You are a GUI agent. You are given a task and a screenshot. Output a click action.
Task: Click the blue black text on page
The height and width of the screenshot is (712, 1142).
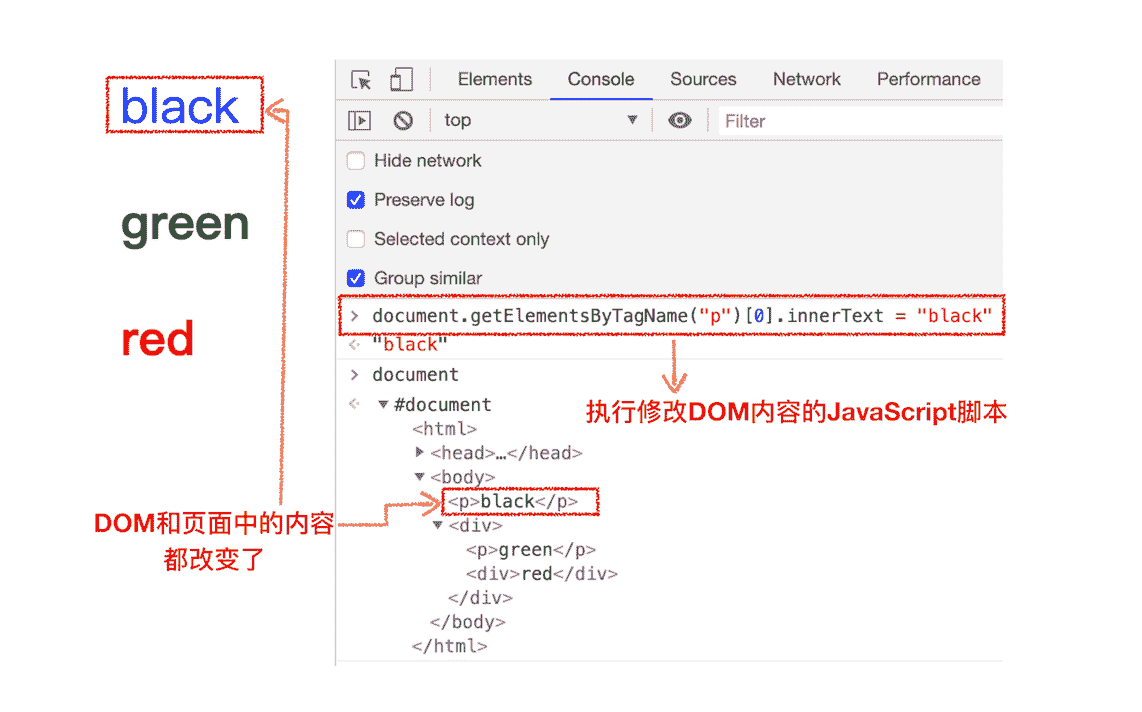(x=179, y=106)
